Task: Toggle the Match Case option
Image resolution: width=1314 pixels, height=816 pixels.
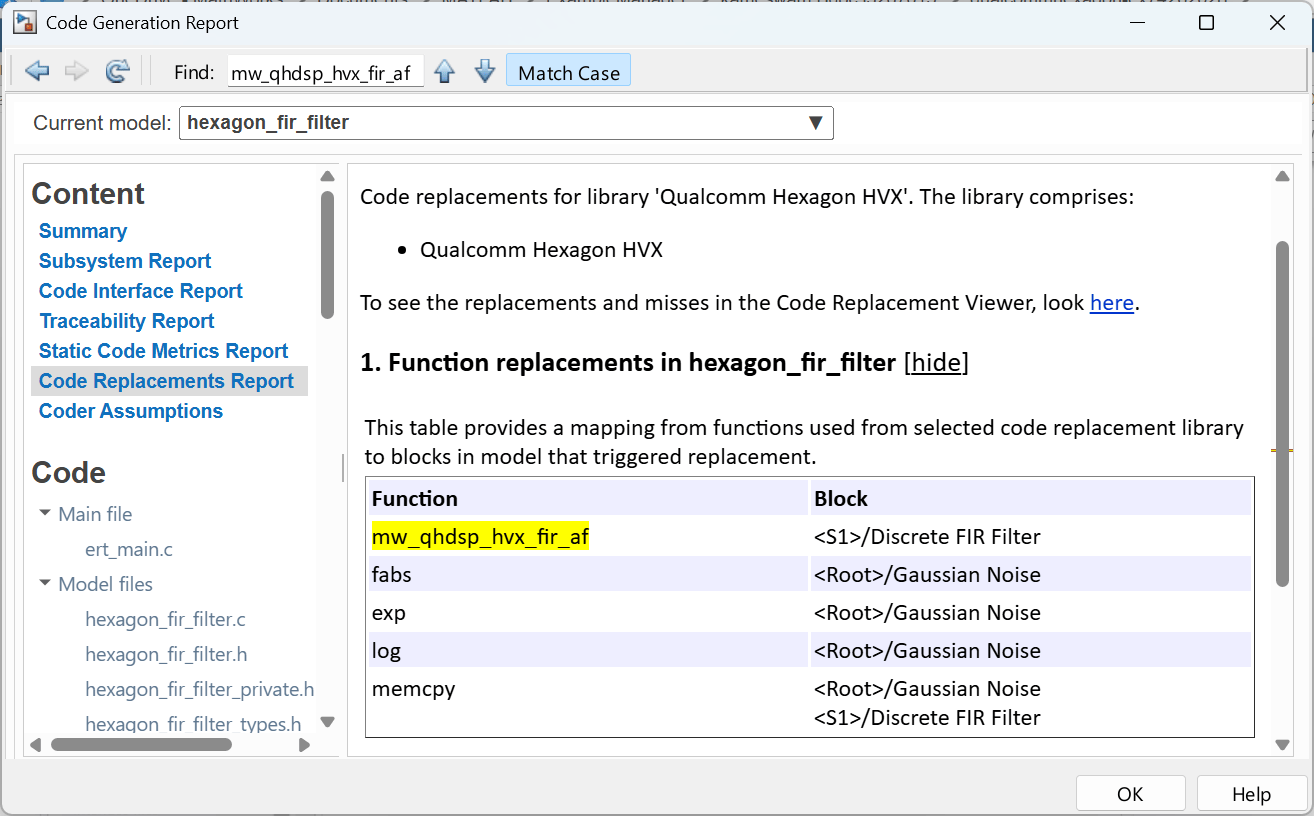Action: tap(569, 72)
